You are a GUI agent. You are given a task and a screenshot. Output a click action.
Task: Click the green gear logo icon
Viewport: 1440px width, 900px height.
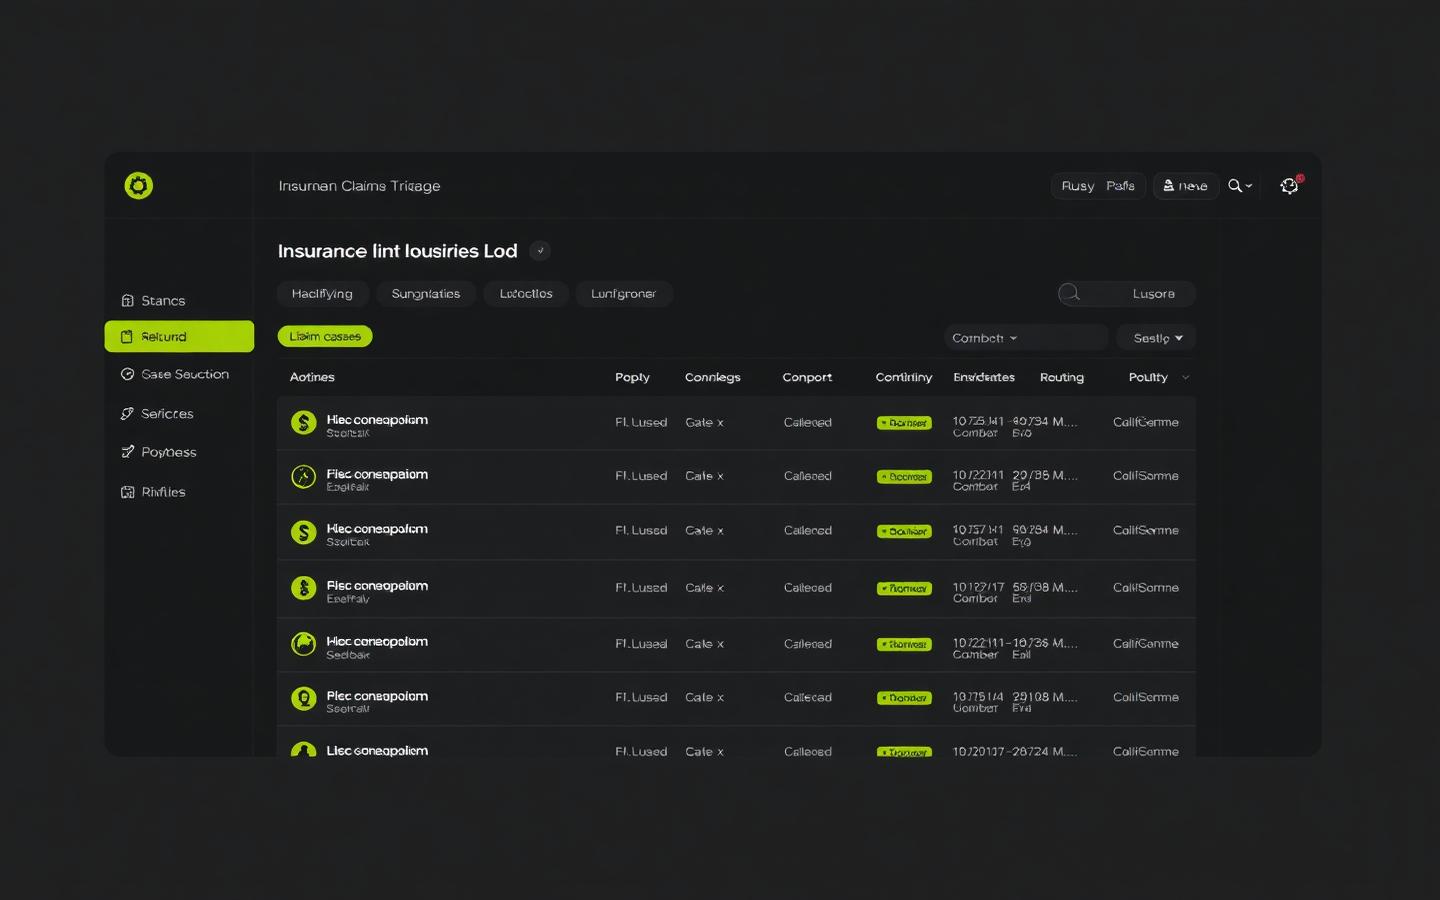pyautogui.click(x=138, y=185)
